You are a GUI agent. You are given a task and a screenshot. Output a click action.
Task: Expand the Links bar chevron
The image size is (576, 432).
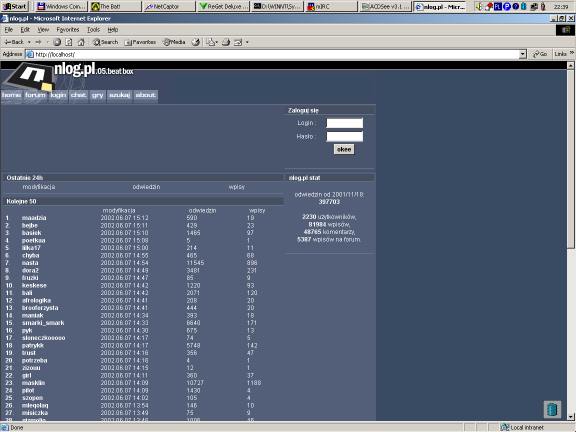[x=571, y=54]
